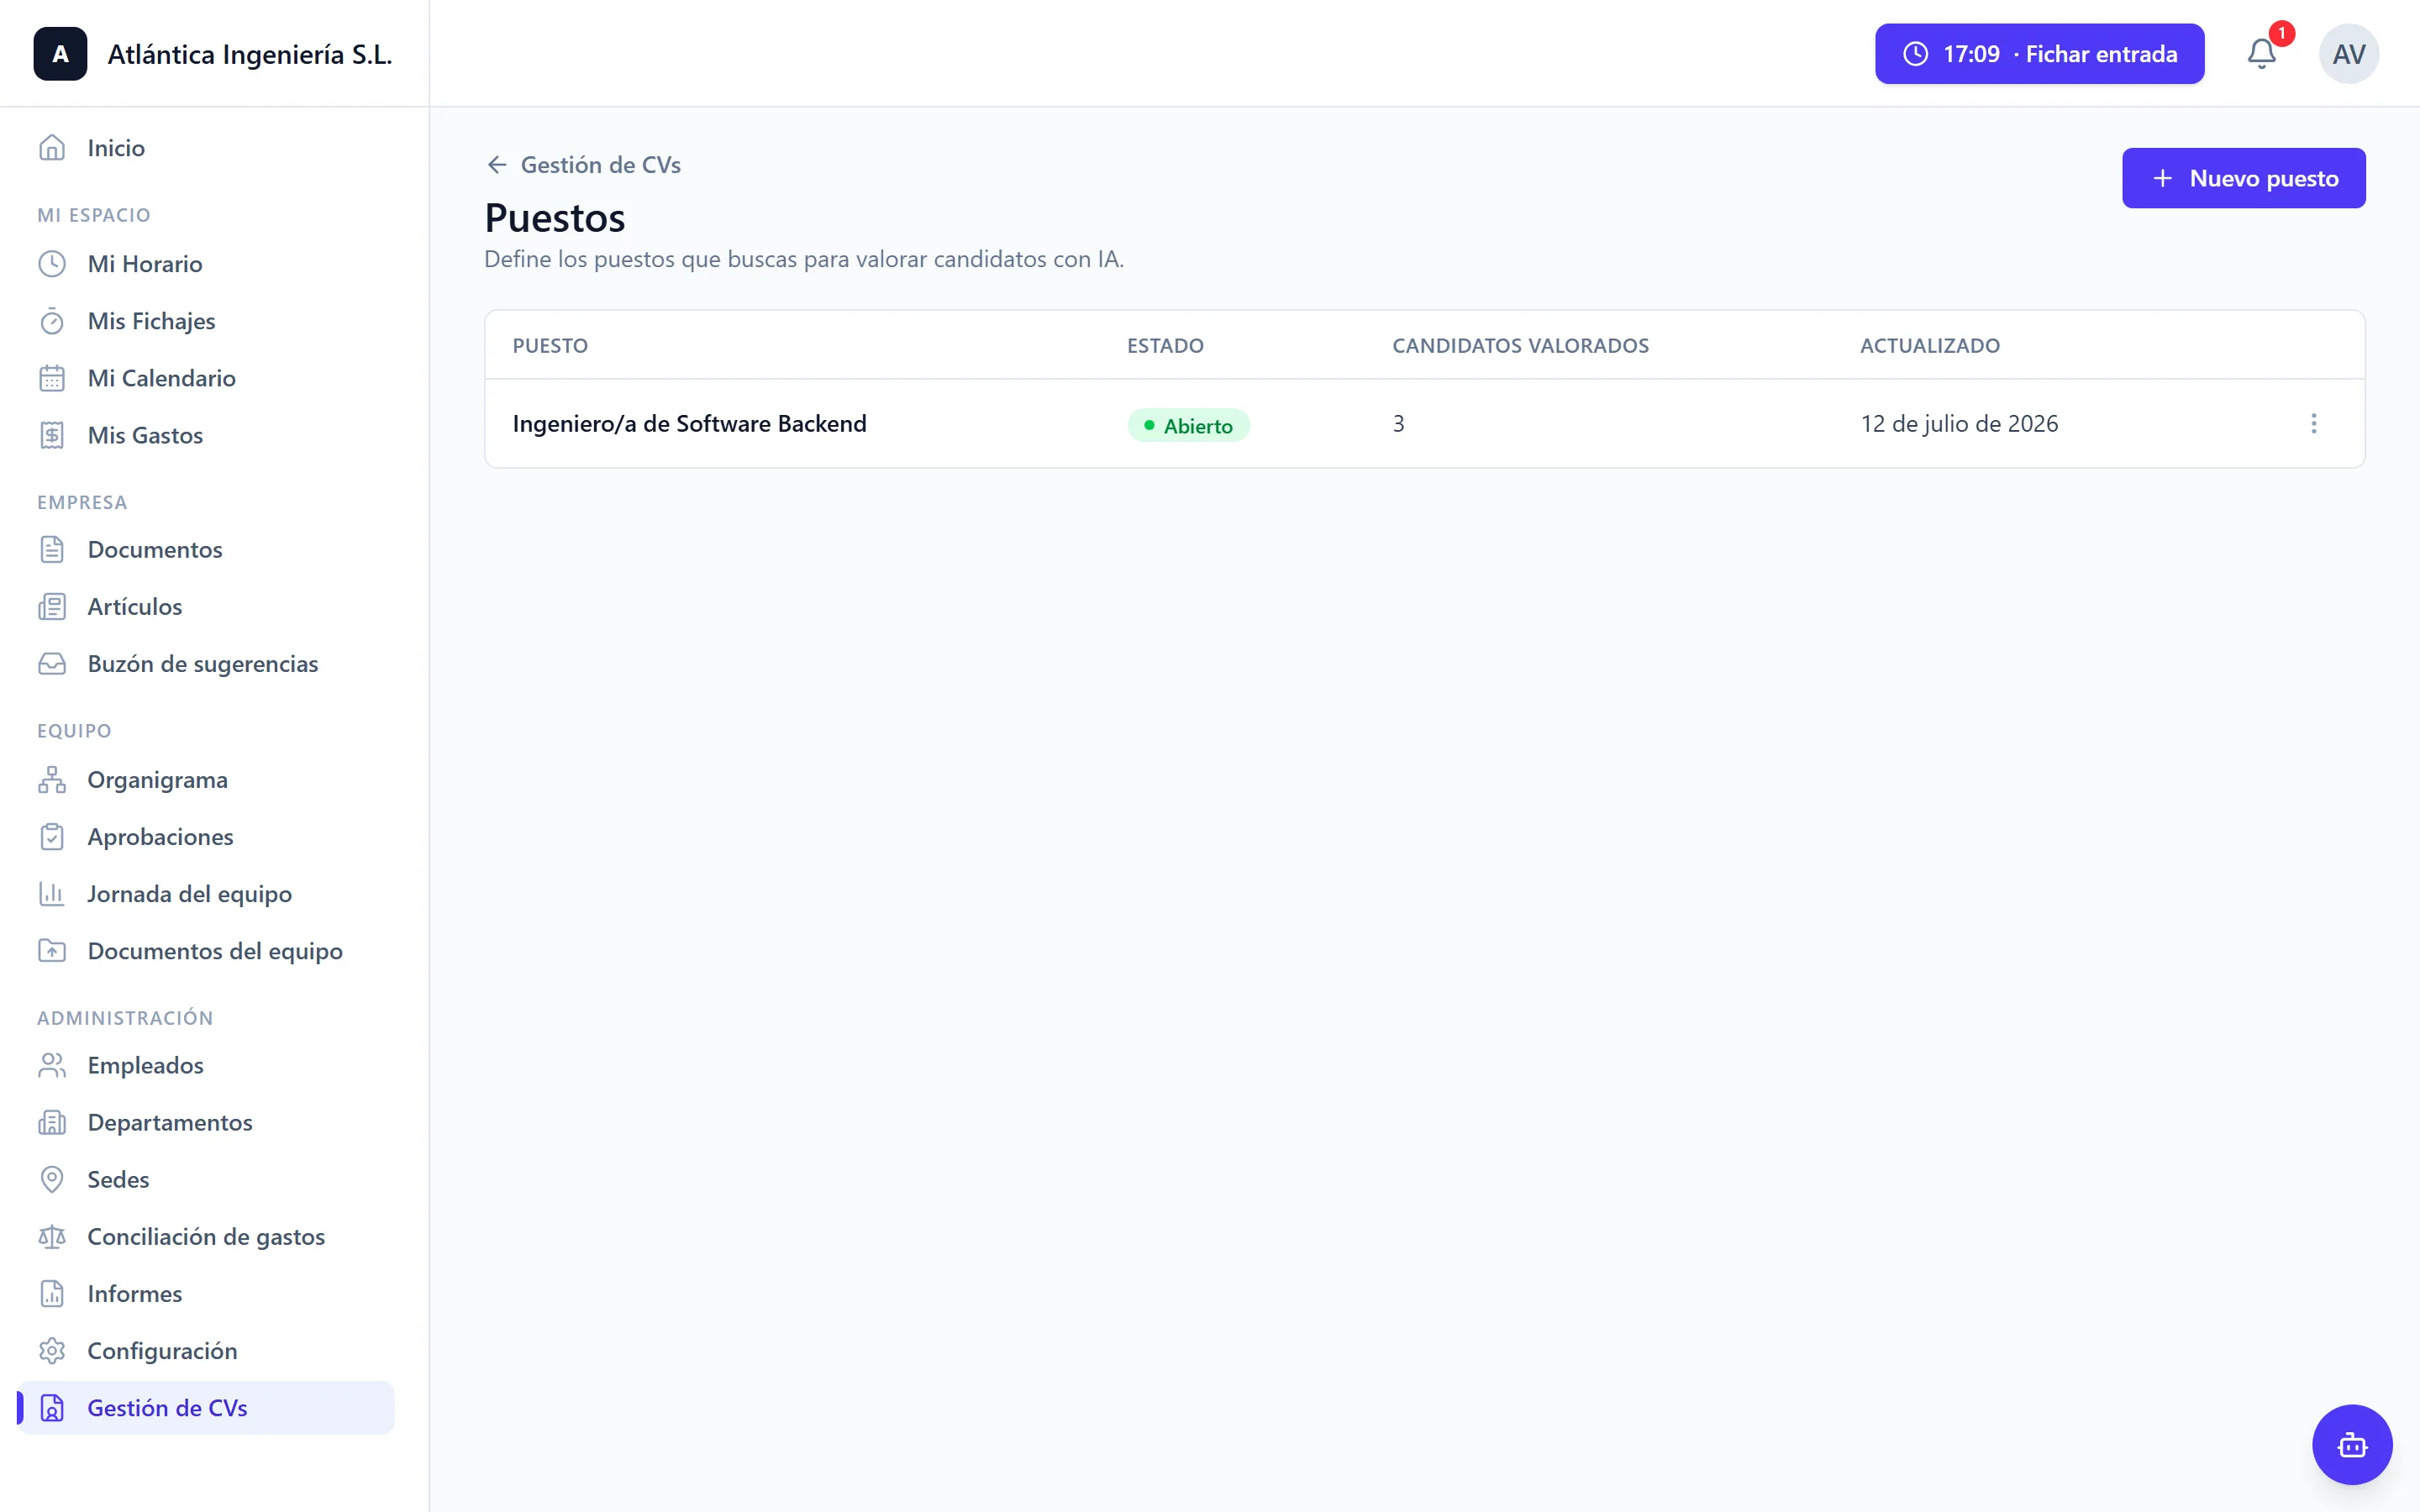Image resolution: width=2420 pixels, height=1512 pixels.
Task: Click the candidatos valorados count 3
Action: [x=1398, y=423]
